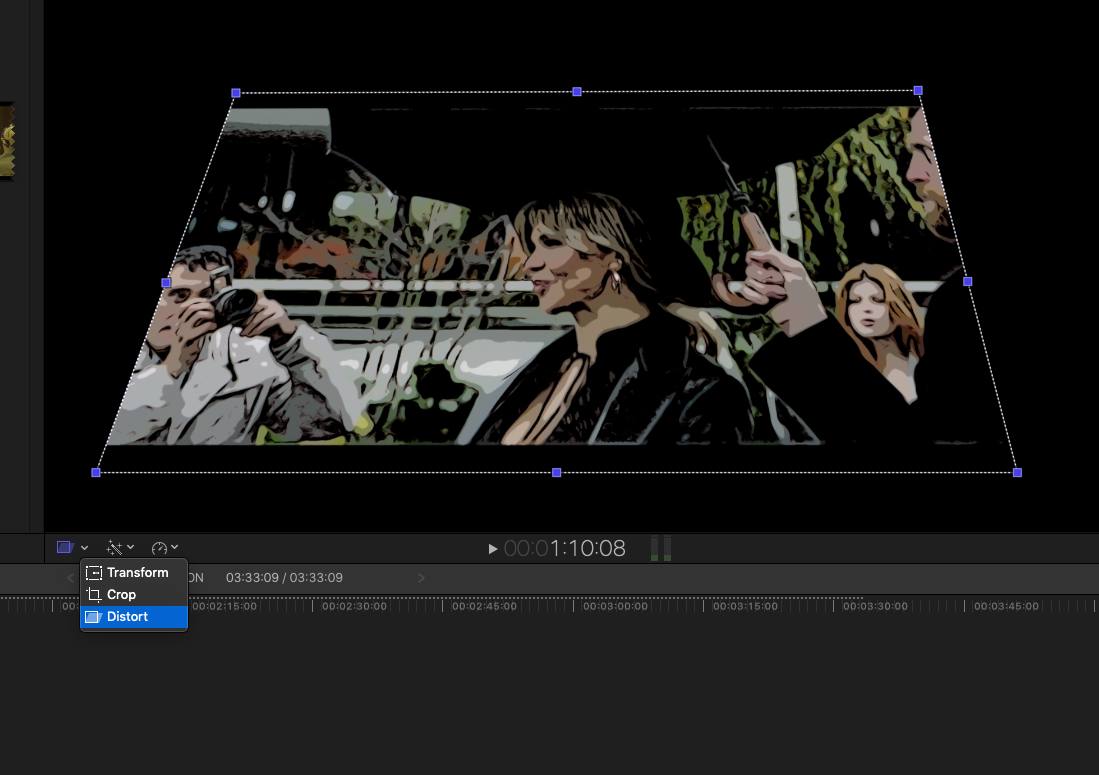Screen dimensions: 1099x775
Task: Choose Crop from the popup menu
Action: (x=134, y=594)
